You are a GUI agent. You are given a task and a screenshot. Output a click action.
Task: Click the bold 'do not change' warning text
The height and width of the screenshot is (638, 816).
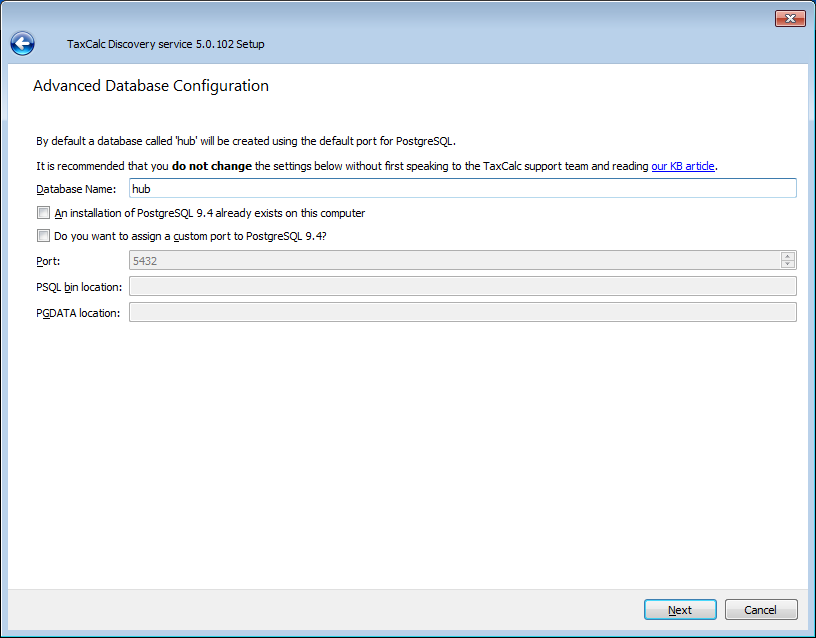pyautogui.click(x=212, y=166)
